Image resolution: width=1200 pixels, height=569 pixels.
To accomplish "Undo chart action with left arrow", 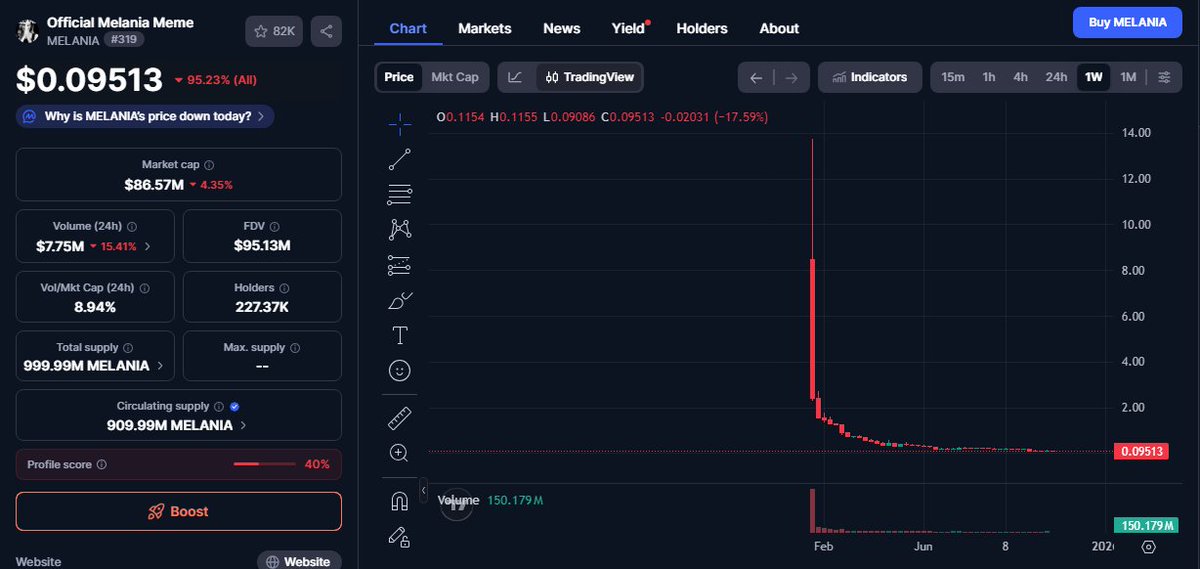I will (756, 77).
